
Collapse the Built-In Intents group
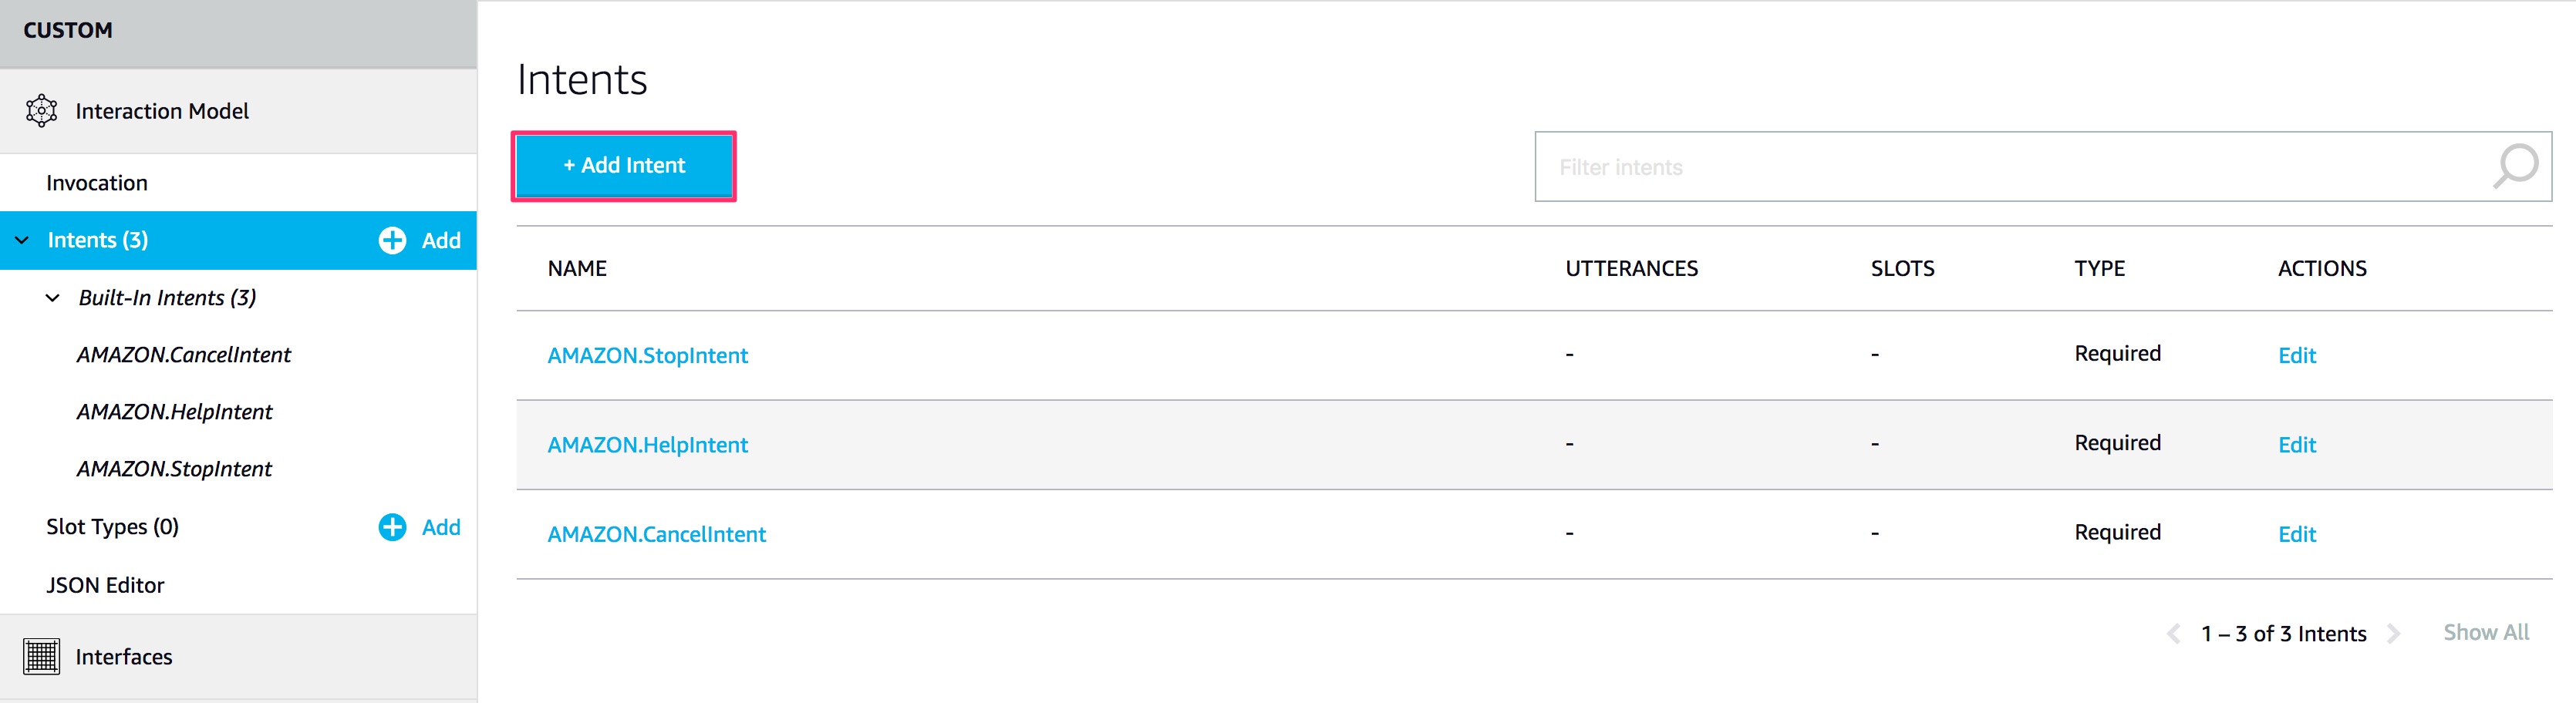[x=53, y=298]
